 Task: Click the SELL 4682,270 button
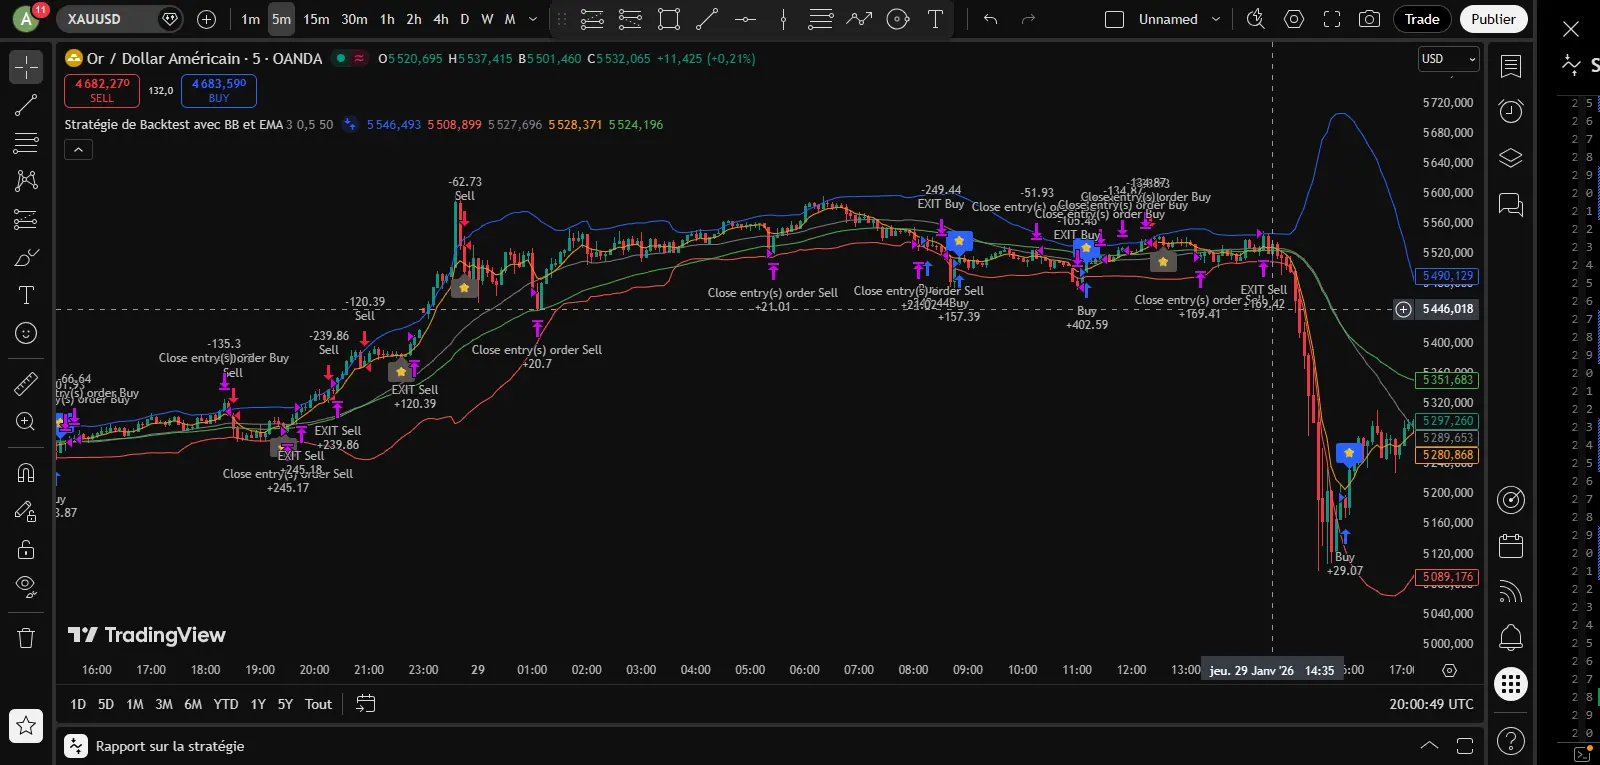pos(102,90)
